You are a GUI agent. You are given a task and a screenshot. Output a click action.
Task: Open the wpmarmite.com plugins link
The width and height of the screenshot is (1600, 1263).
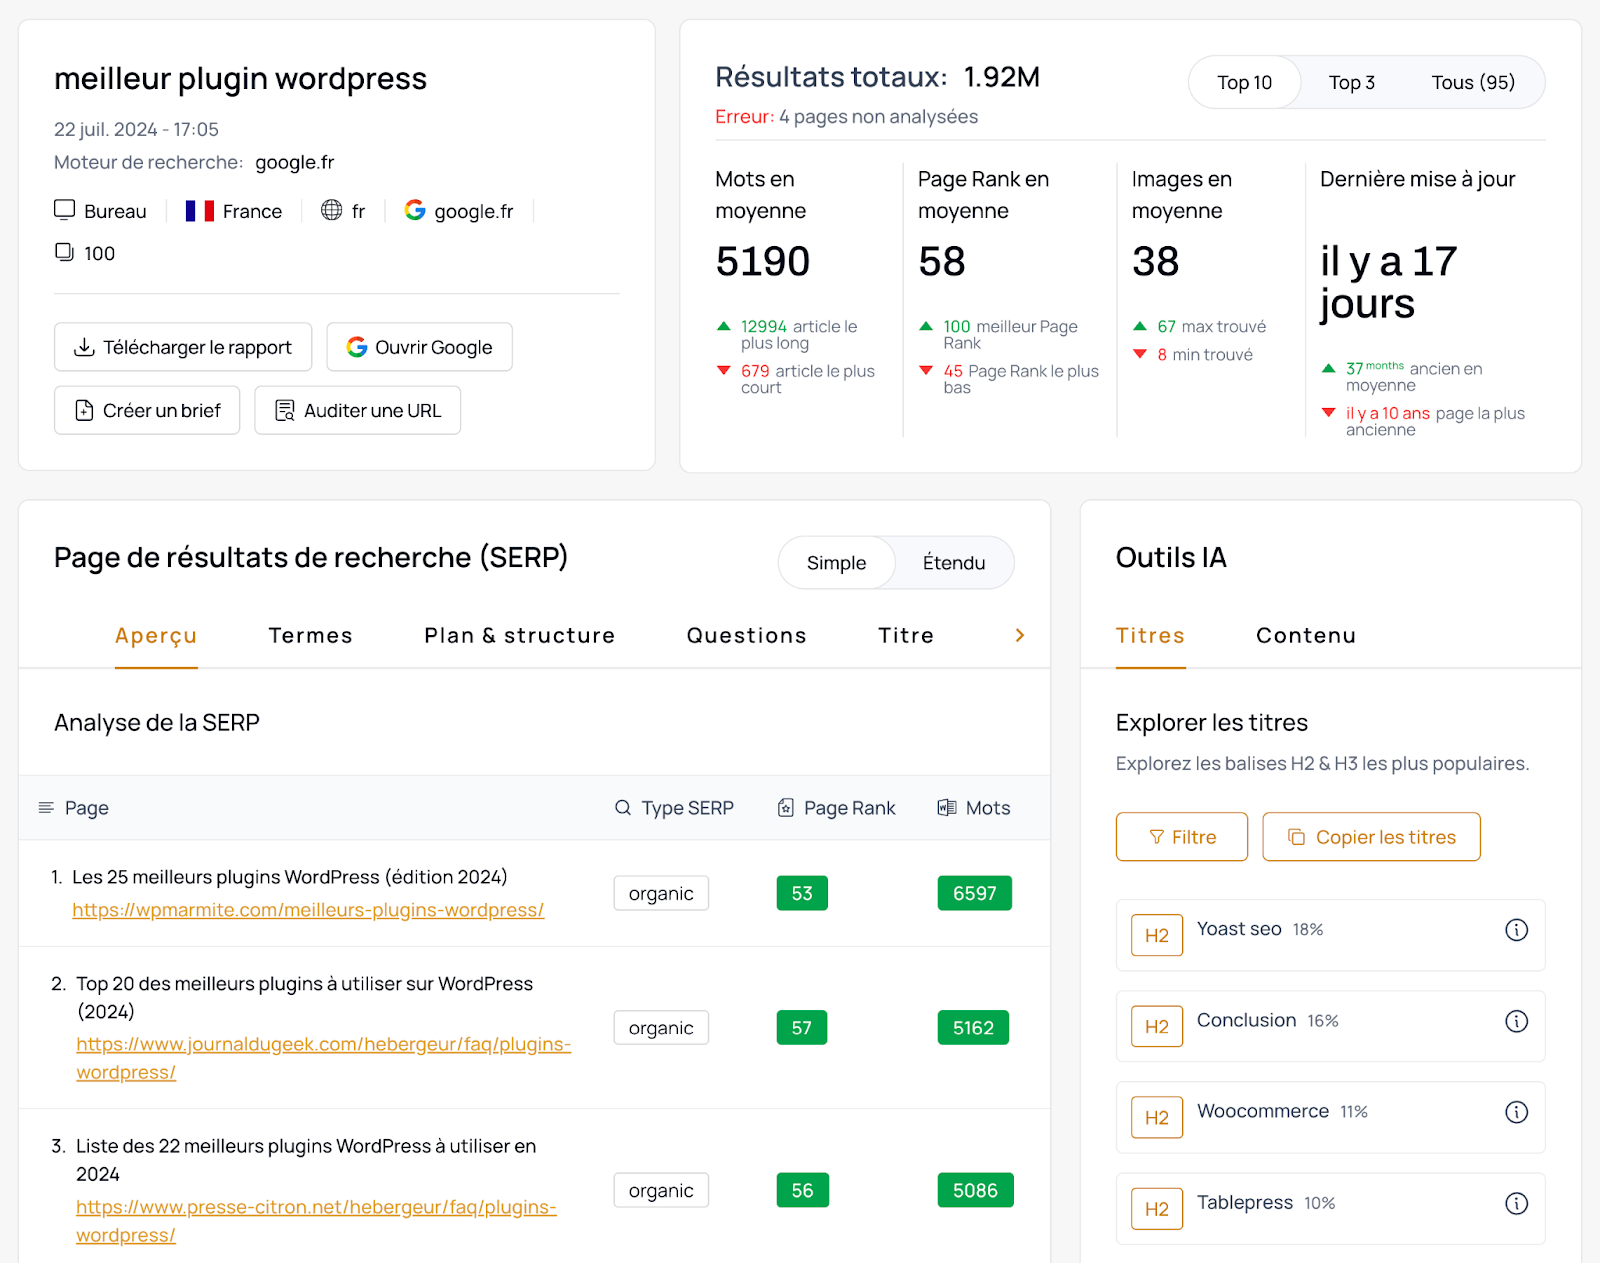[x=307, y=910]
